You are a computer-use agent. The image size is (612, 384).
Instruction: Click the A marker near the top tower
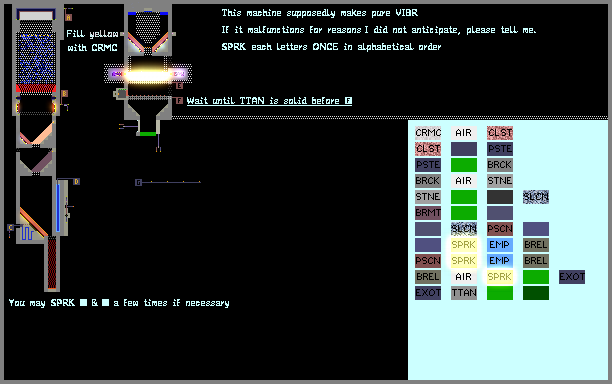tap(69, 18)
